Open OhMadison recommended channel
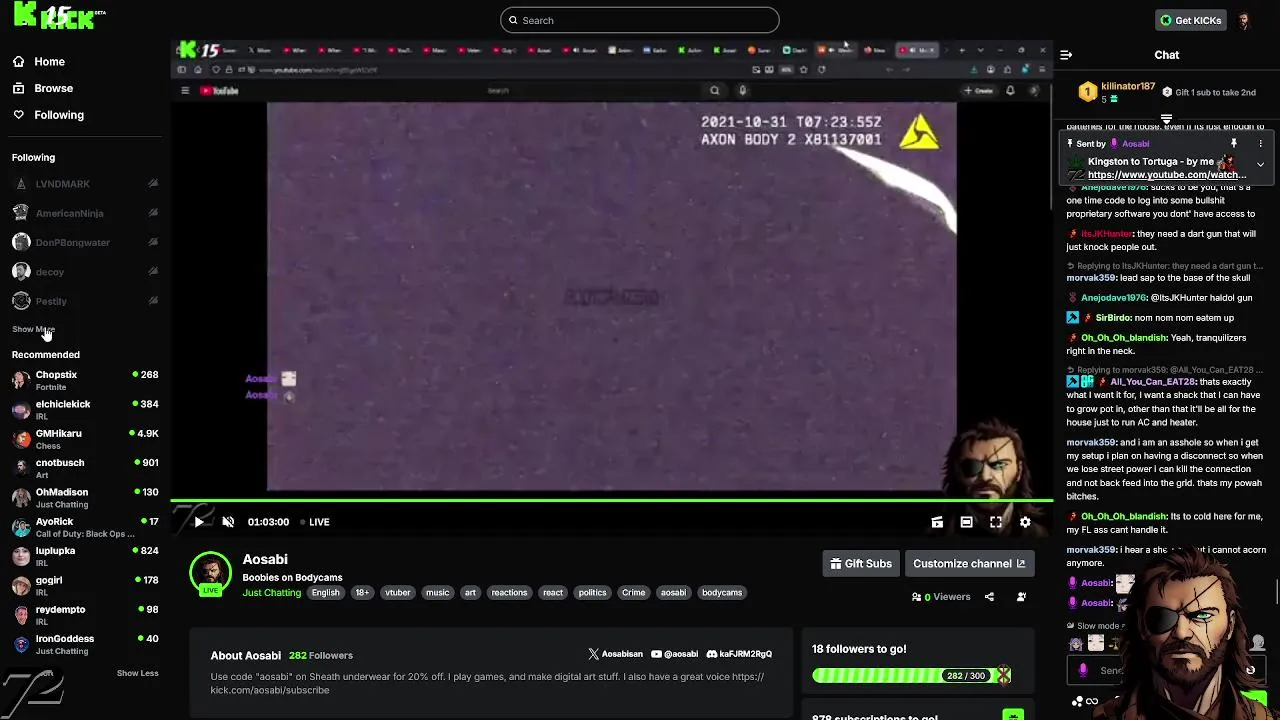The width and height of the screenshot is (1280, 720). pyautogui.click(x=85, y=497)
